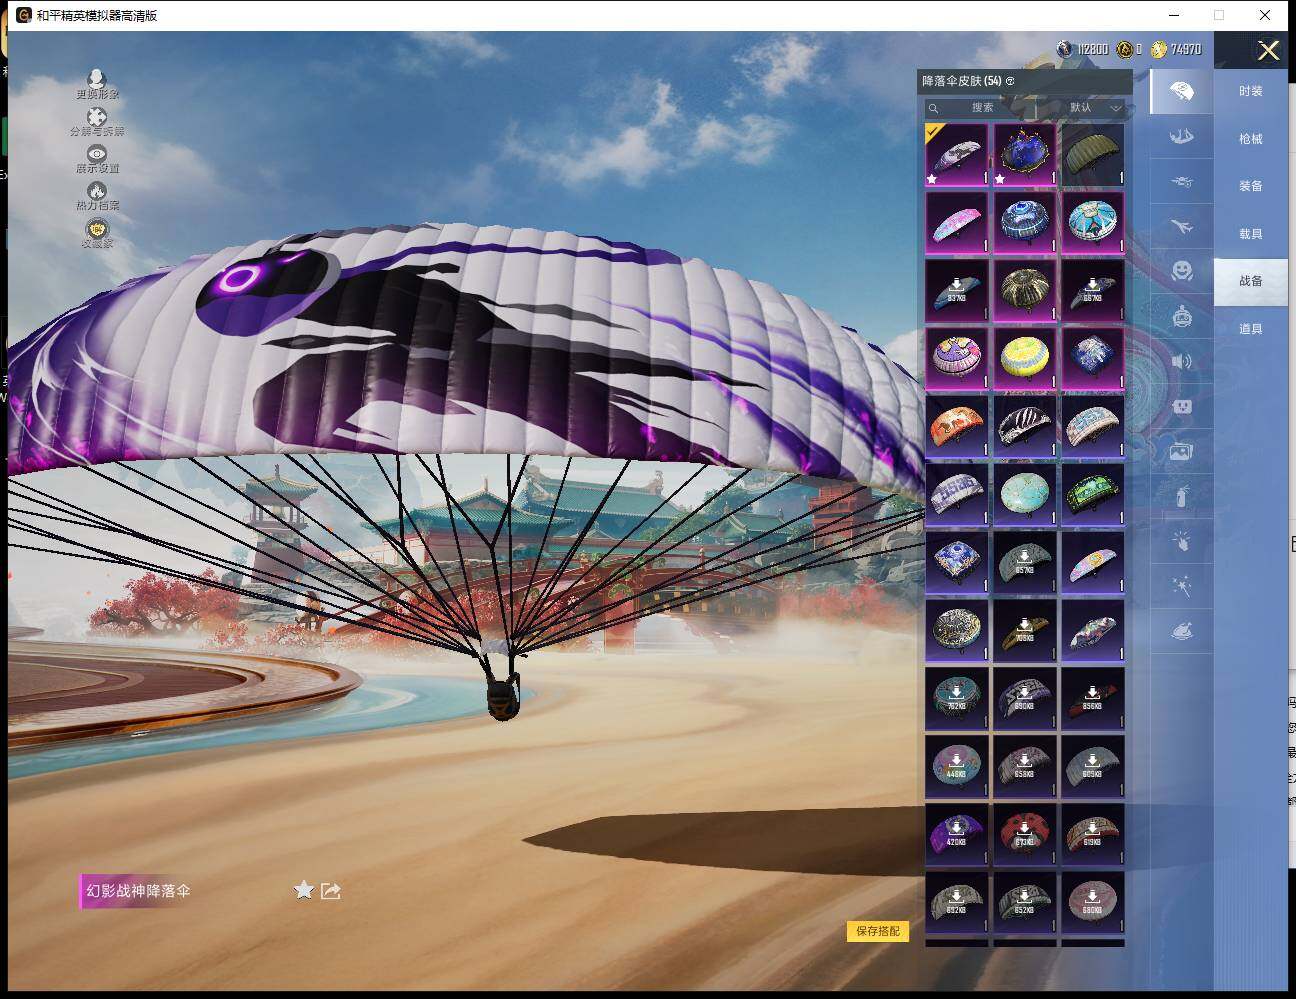Switch to the 枪械 tab
The width and height of the screenshot is (1296, 999).
(x=1250, y=139)
